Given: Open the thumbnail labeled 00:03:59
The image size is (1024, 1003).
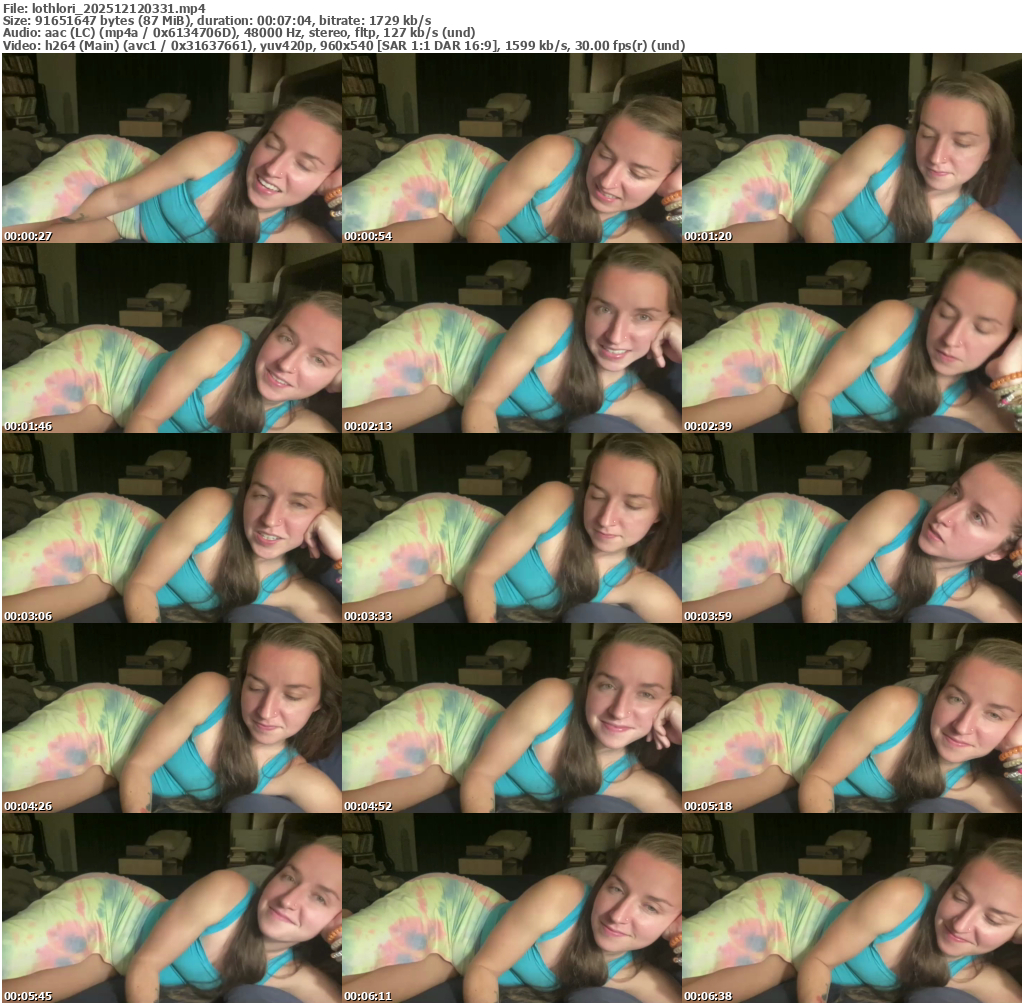Looking at the screenshot, I should pyautogui.click(x=852, y=528).
